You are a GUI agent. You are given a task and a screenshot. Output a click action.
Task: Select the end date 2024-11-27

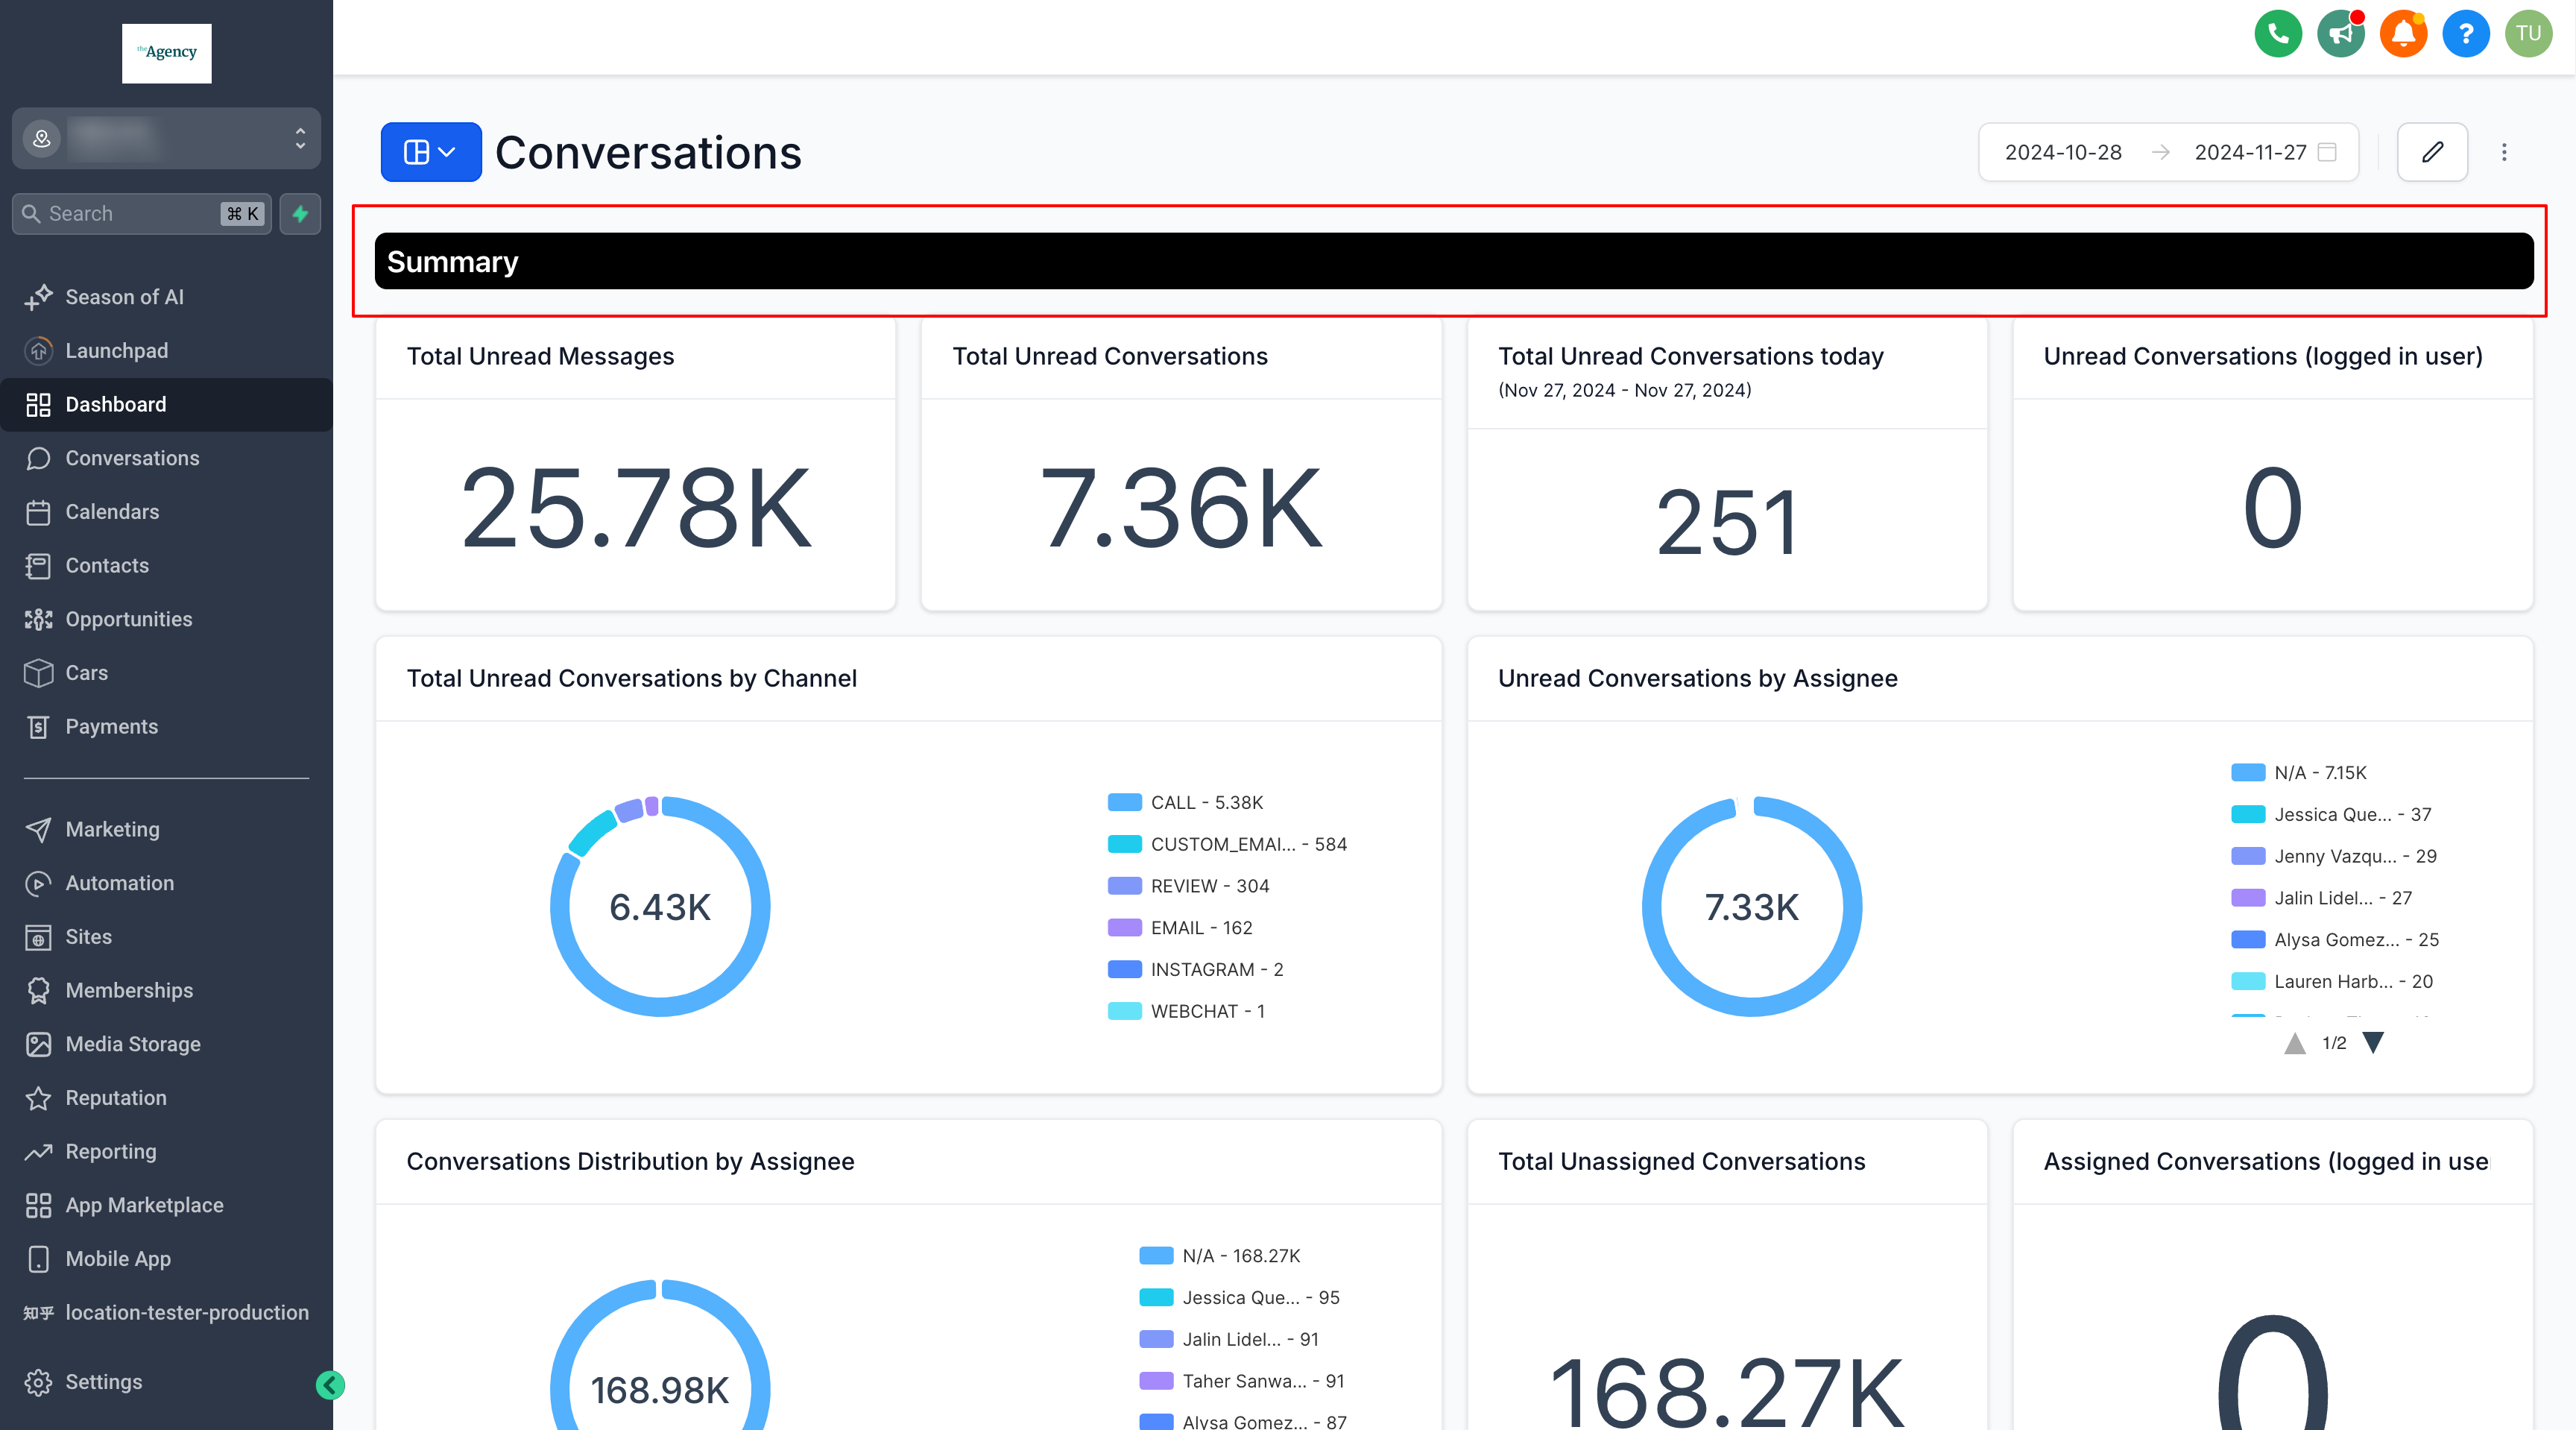coord(2250,152)
